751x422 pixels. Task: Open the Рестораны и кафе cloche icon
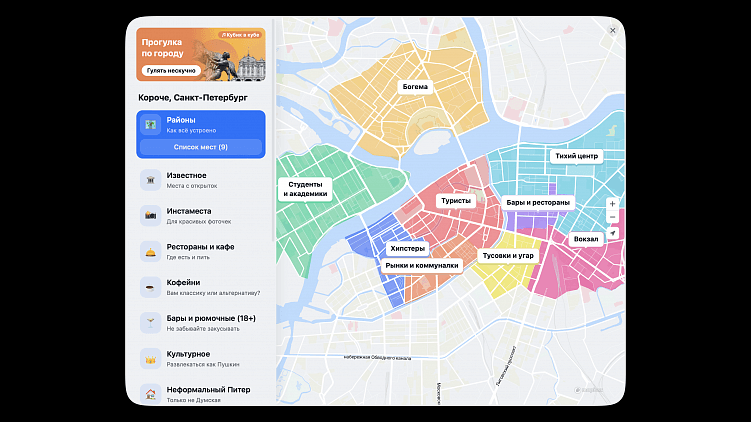click(x=150, y=251)
